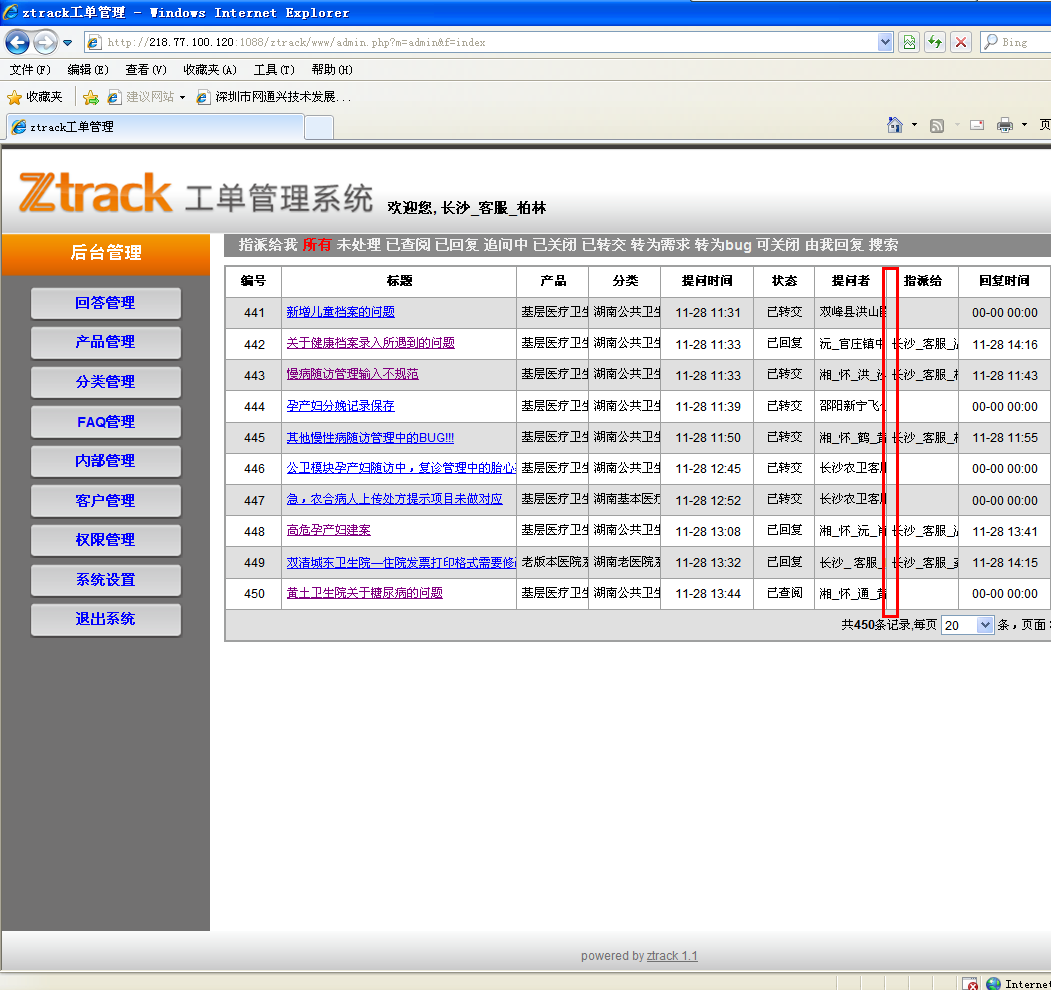Select the 可关闭 filter
The image size is (1051, 990).
(778, 245)
